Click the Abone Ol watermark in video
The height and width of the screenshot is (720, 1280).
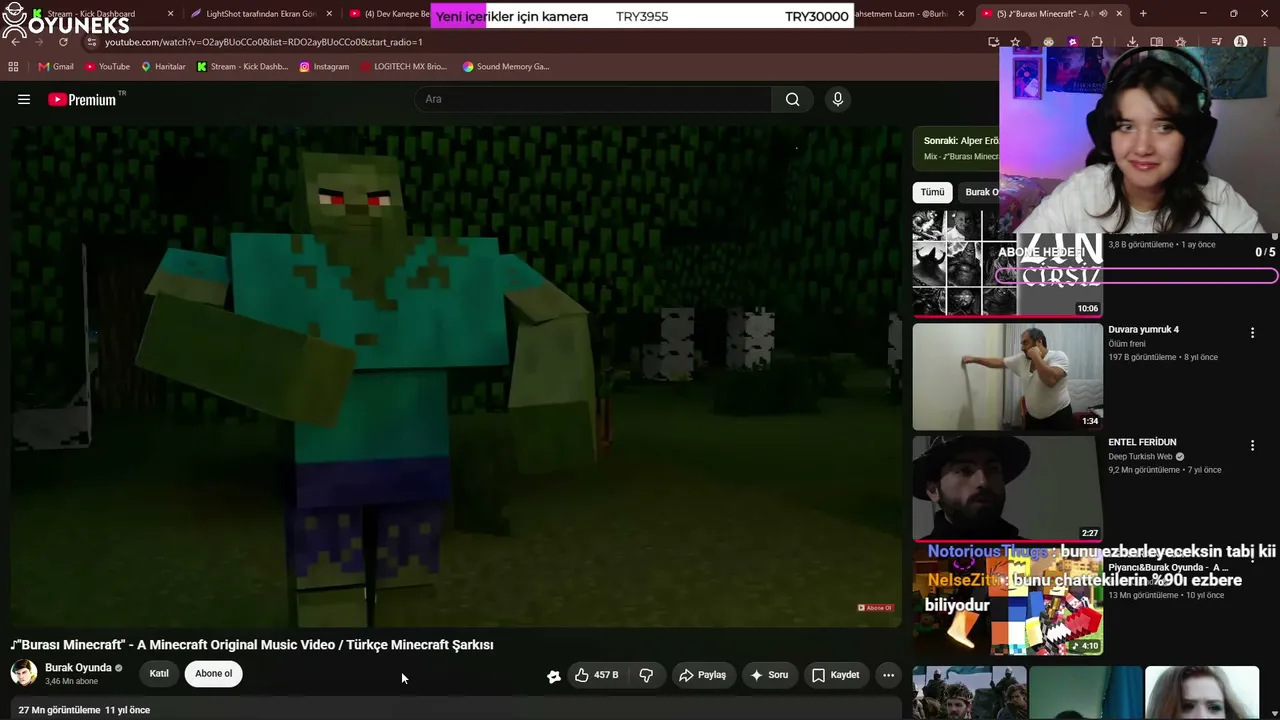[x=875, y=608]
